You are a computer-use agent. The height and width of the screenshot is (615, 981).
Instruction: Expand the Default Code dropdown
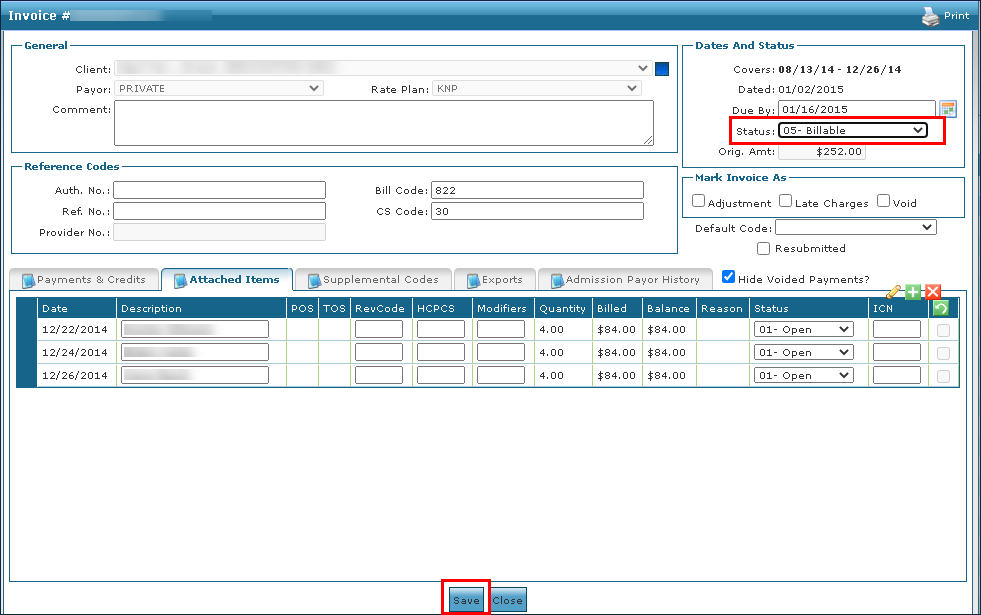pos(855,228)
